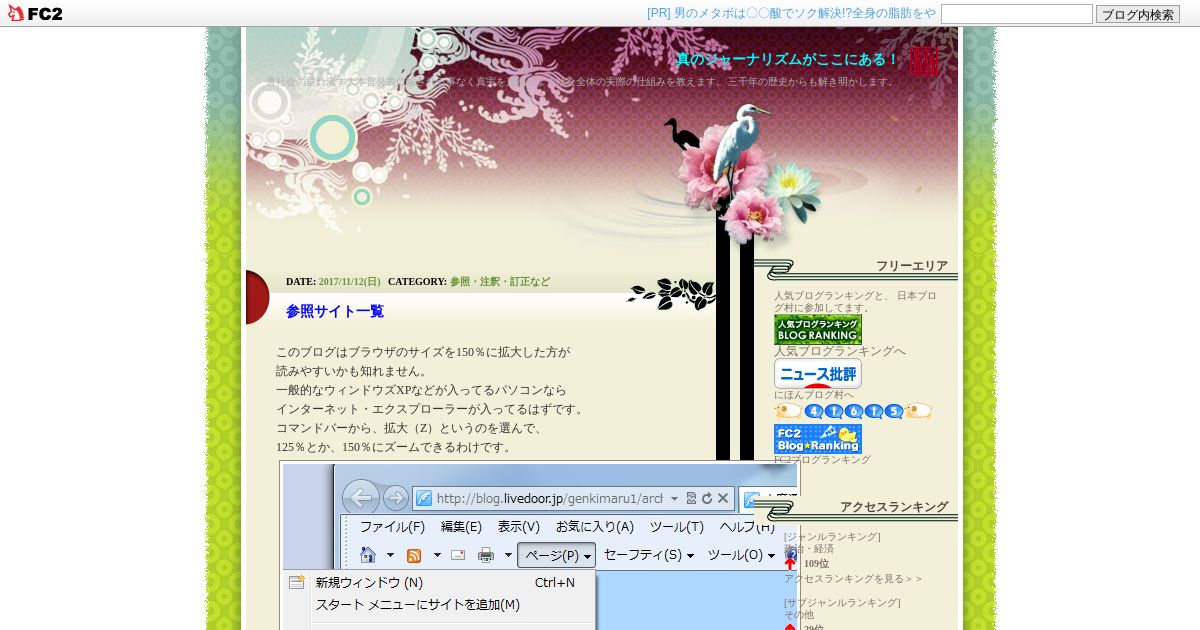Click the Back arrow in the IE screenshot
This screenshot has height=630, width=1200.
(361, 498)
